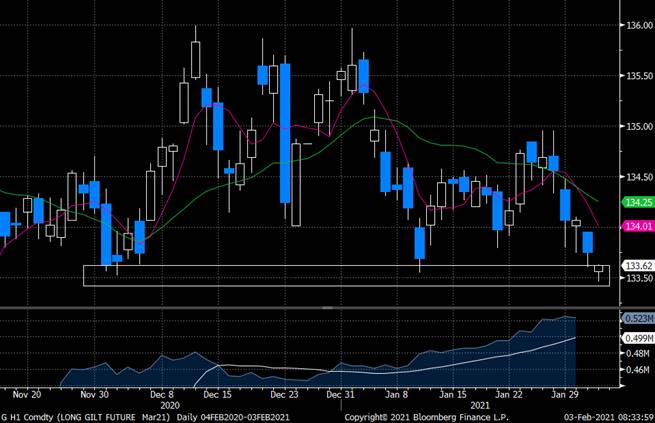655x423 pixels.
Task: Click the tall blue candle near Dec 23
Action: point(285,133)
